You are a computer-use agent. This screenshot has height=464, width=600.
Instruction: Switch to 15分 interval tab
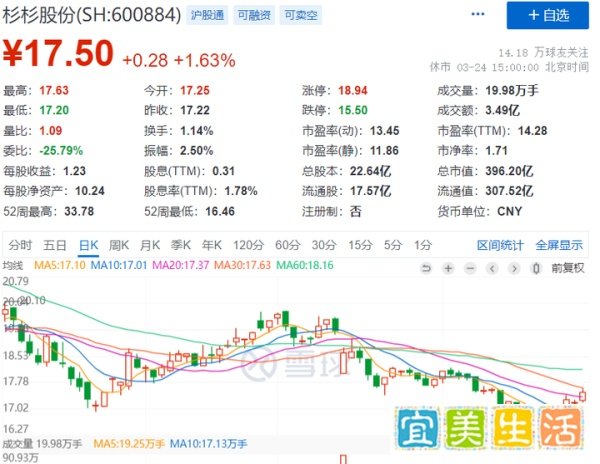pos(360,245)
